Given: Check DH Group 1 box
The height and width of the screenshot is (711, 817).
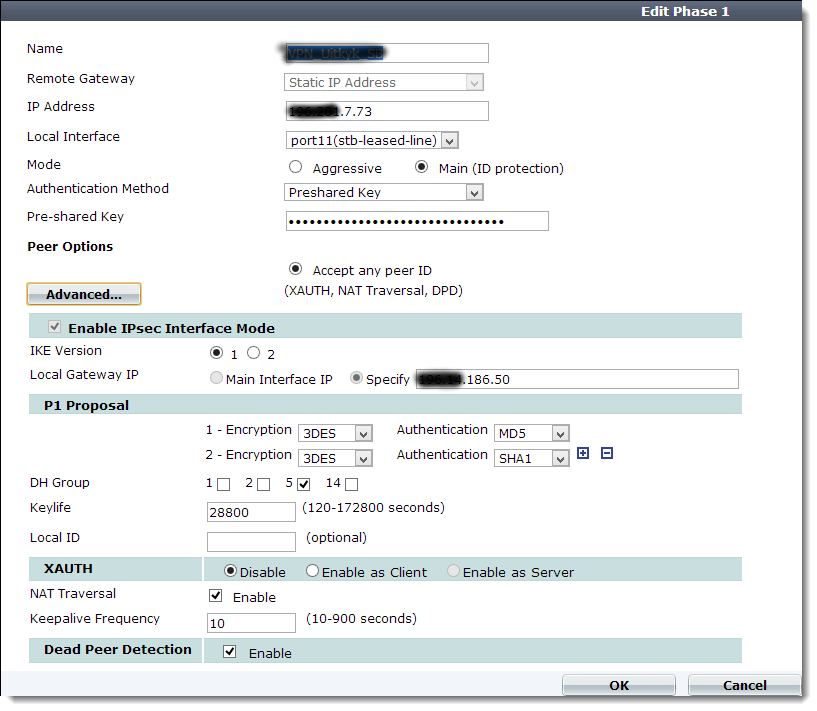Looking at the screenshot, I should (224, 484).
